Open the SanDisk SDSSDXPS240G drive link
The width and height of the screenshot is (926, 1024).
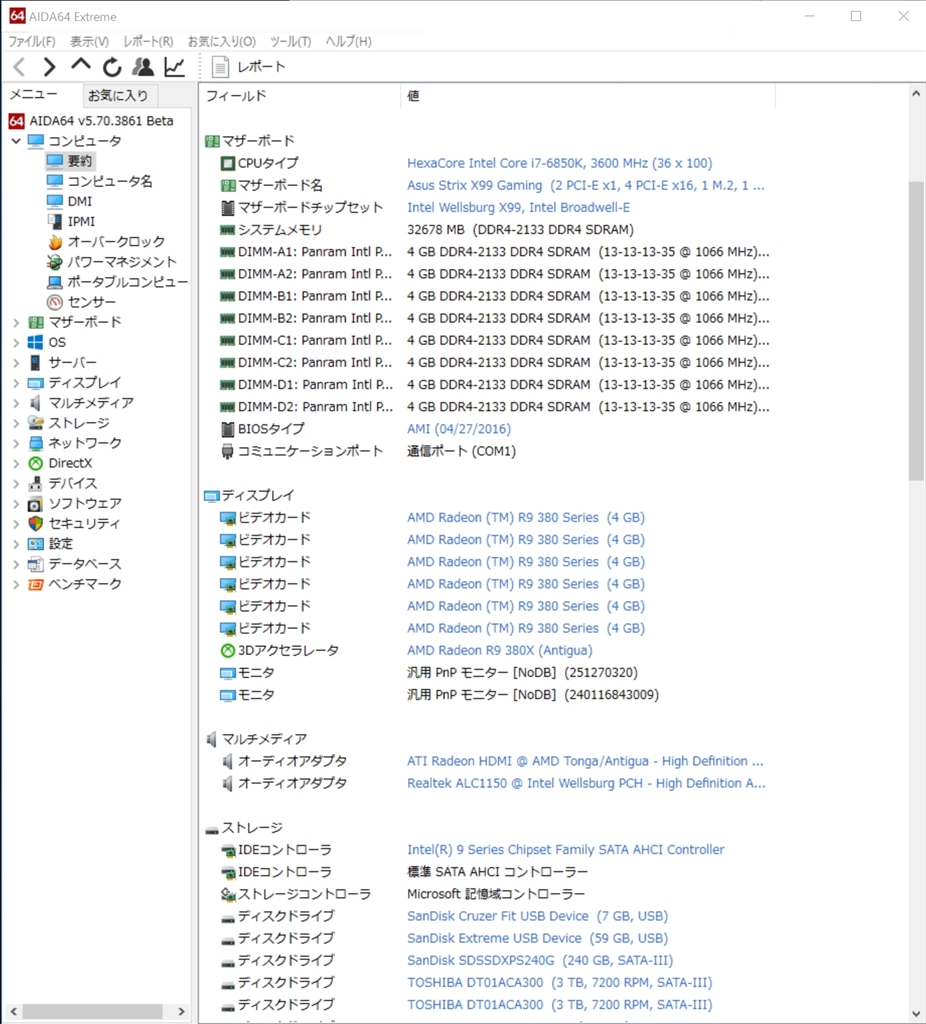tap(540, 960)
